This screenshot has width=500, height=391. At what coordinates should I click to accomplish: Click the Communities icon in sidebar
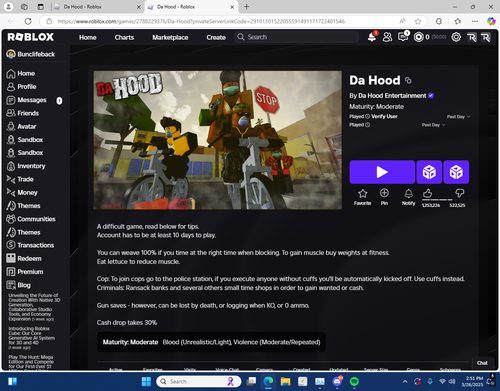11,219
